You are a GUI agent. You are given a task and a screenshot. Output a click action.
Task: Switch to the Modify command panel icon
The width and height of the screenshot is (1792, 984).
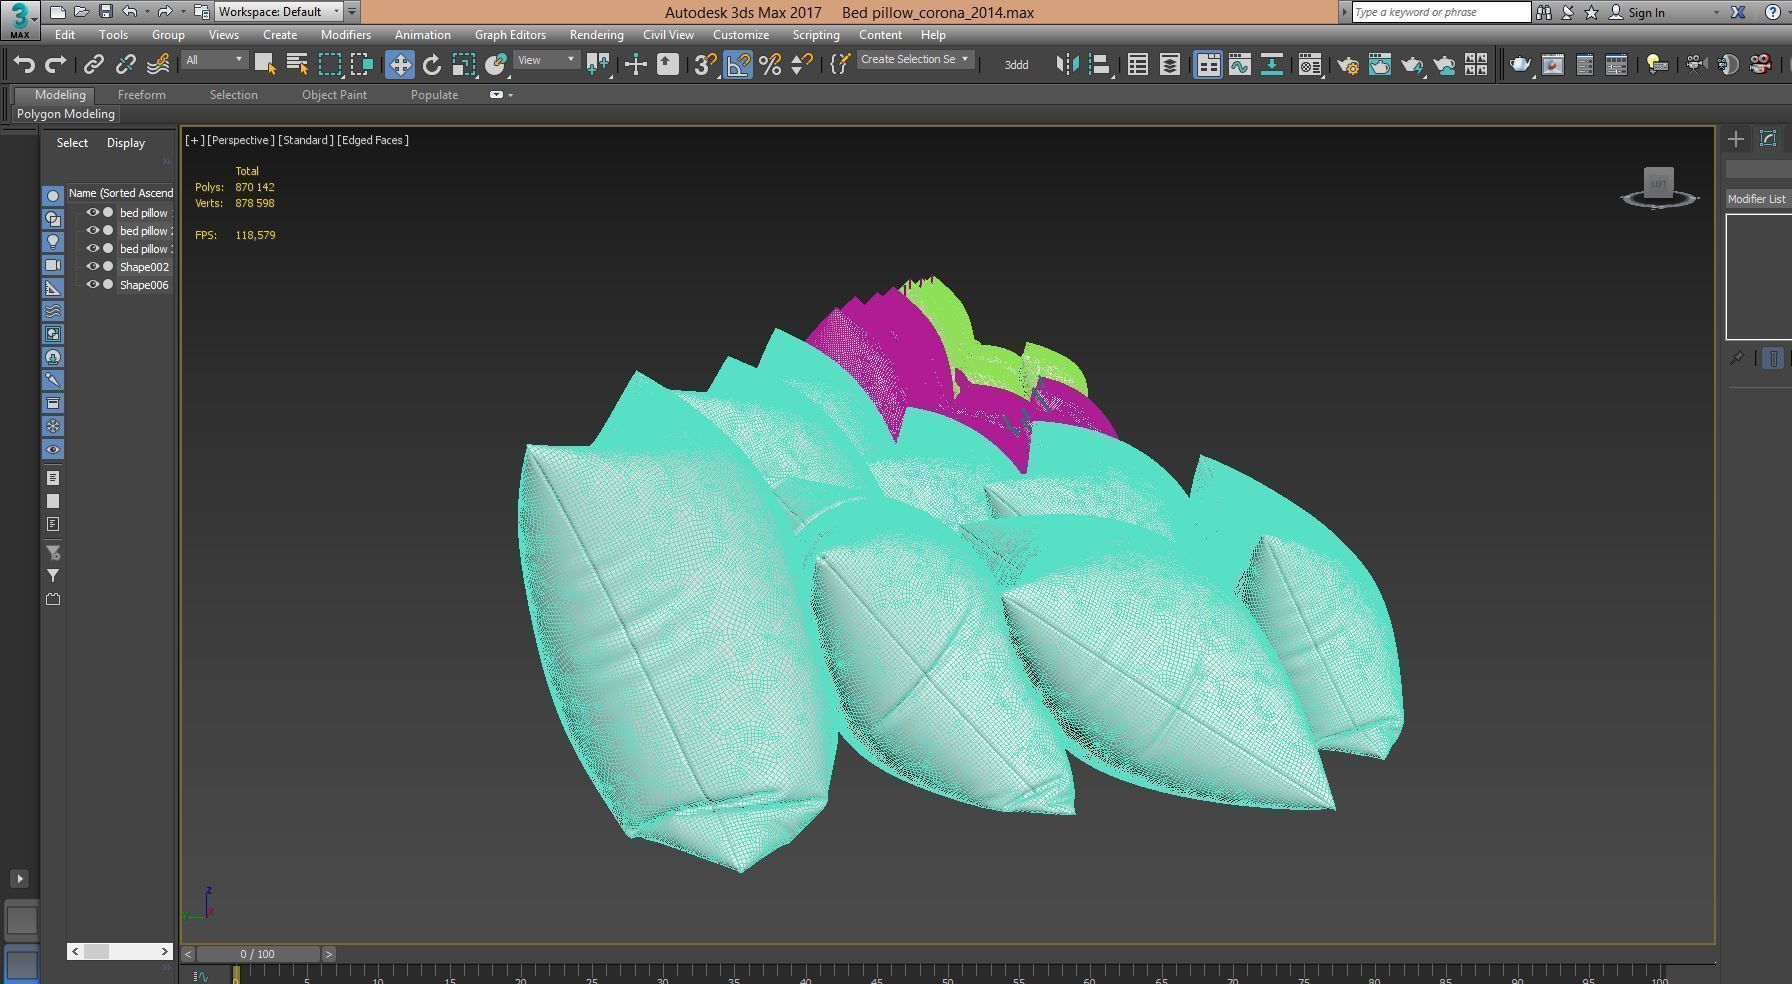click(x=1768, y=139)
